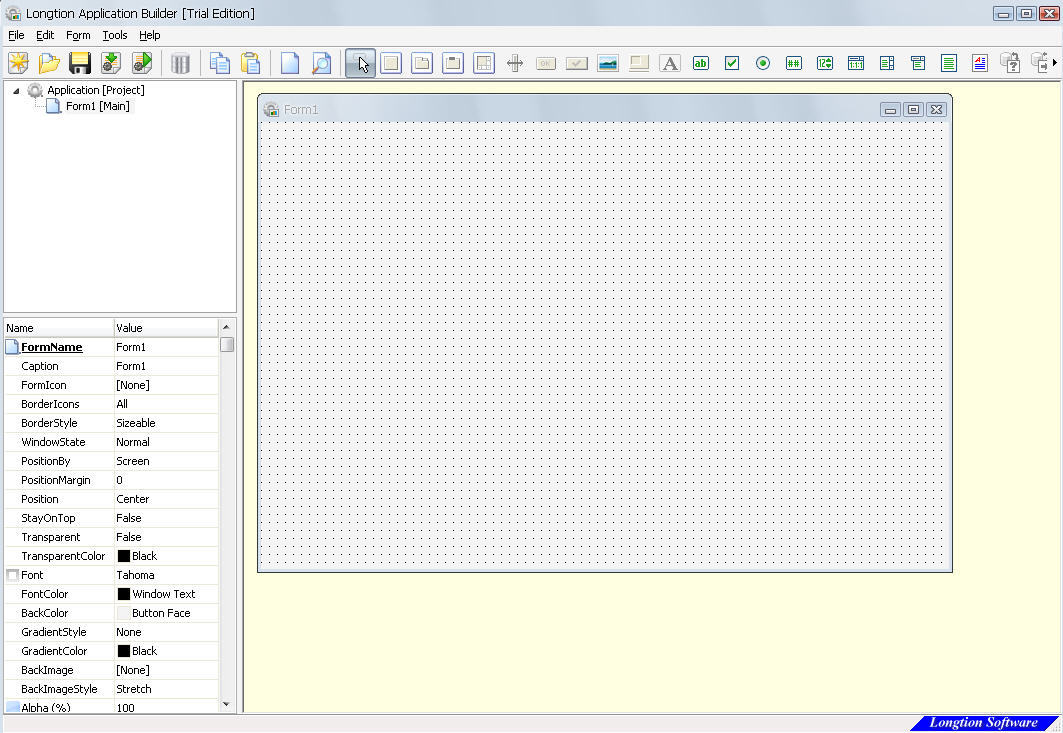Open an existing project from the toolbar
The height and width of the screenshot is (733, 1063).
pyautogui.click(x=50, y=62)
